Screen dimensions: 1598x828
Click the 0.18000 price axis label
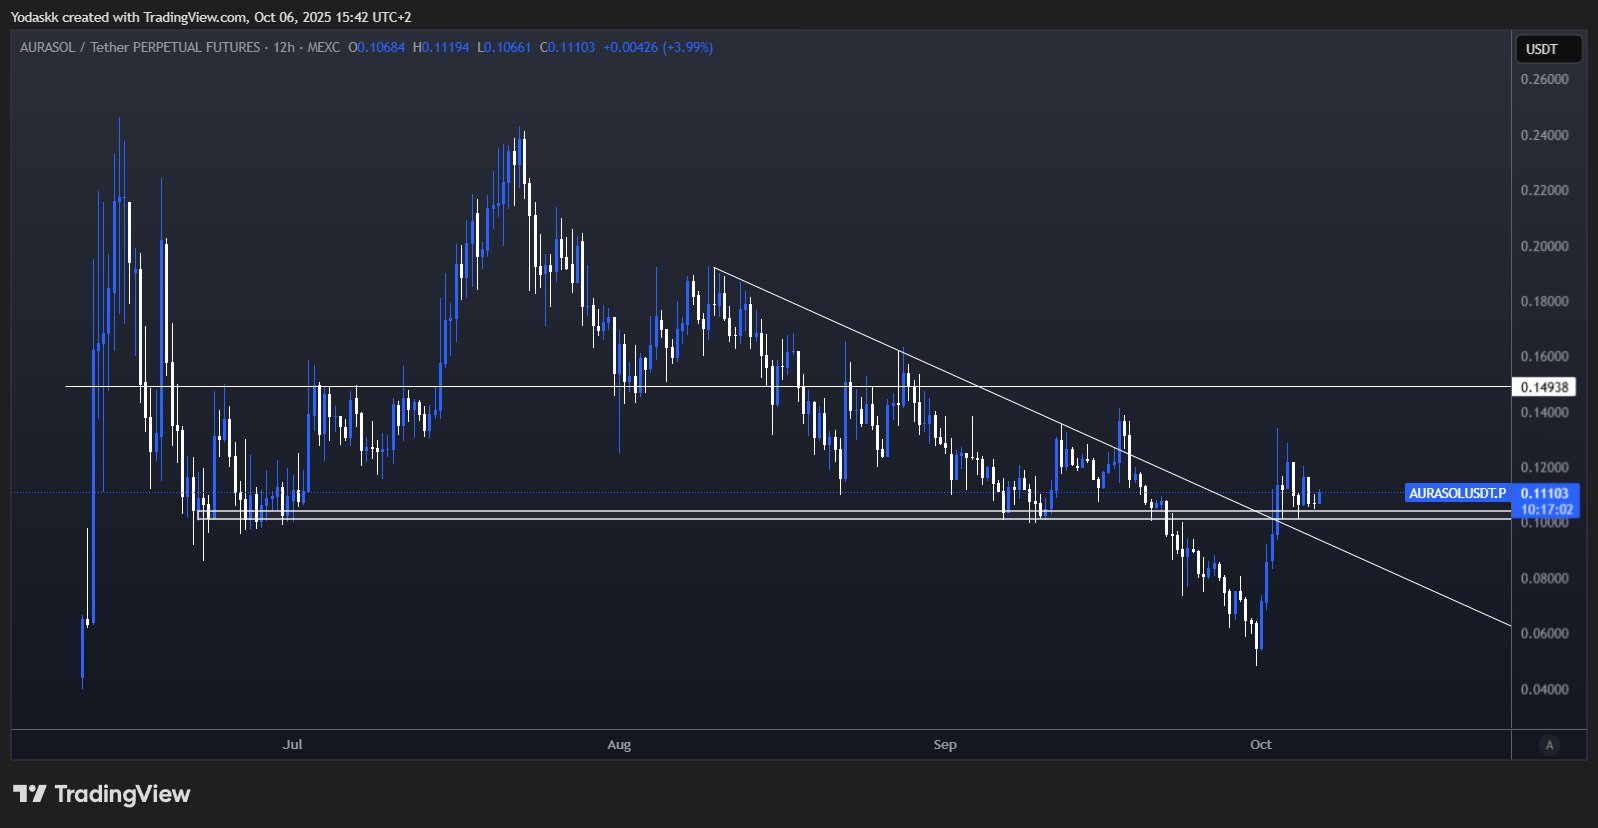(1545, 301)
